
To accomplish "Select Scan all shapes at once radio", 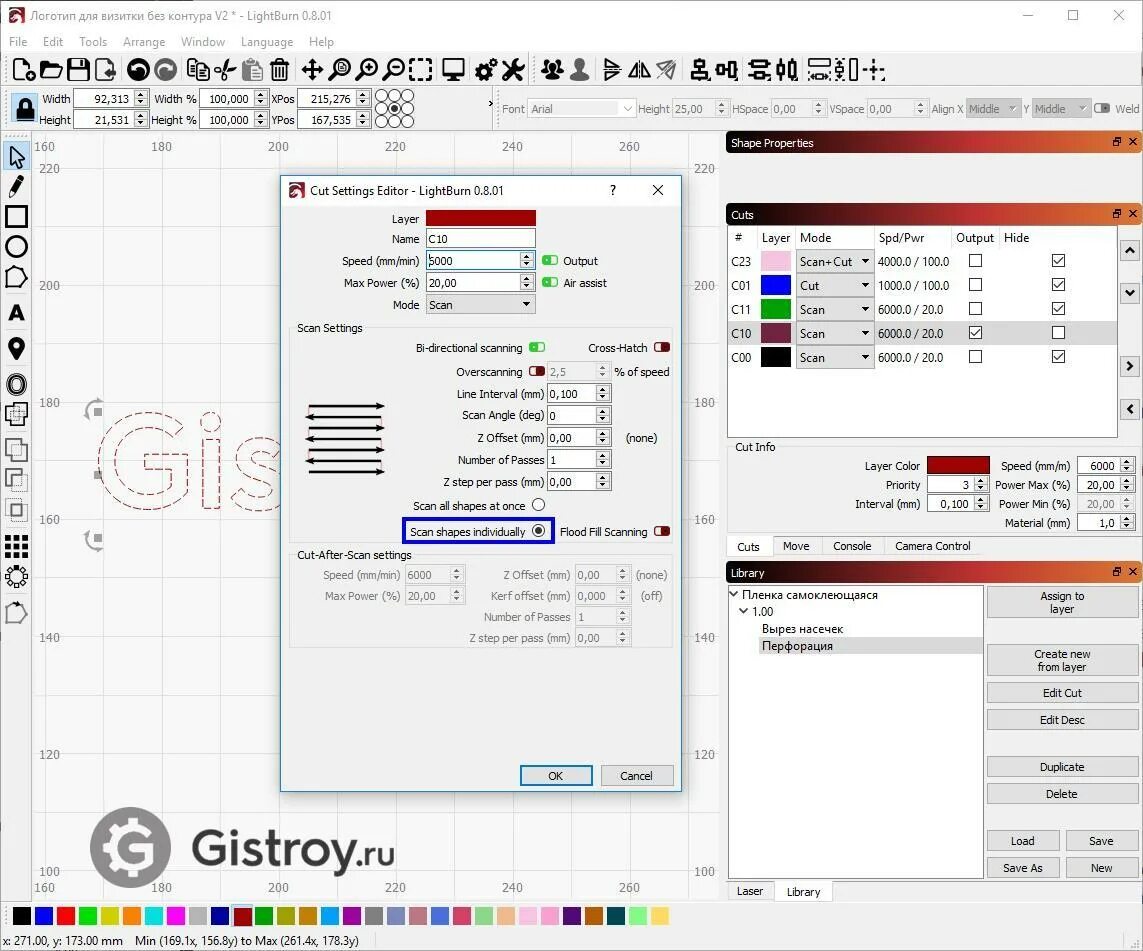I will click(x=538, y=505).
